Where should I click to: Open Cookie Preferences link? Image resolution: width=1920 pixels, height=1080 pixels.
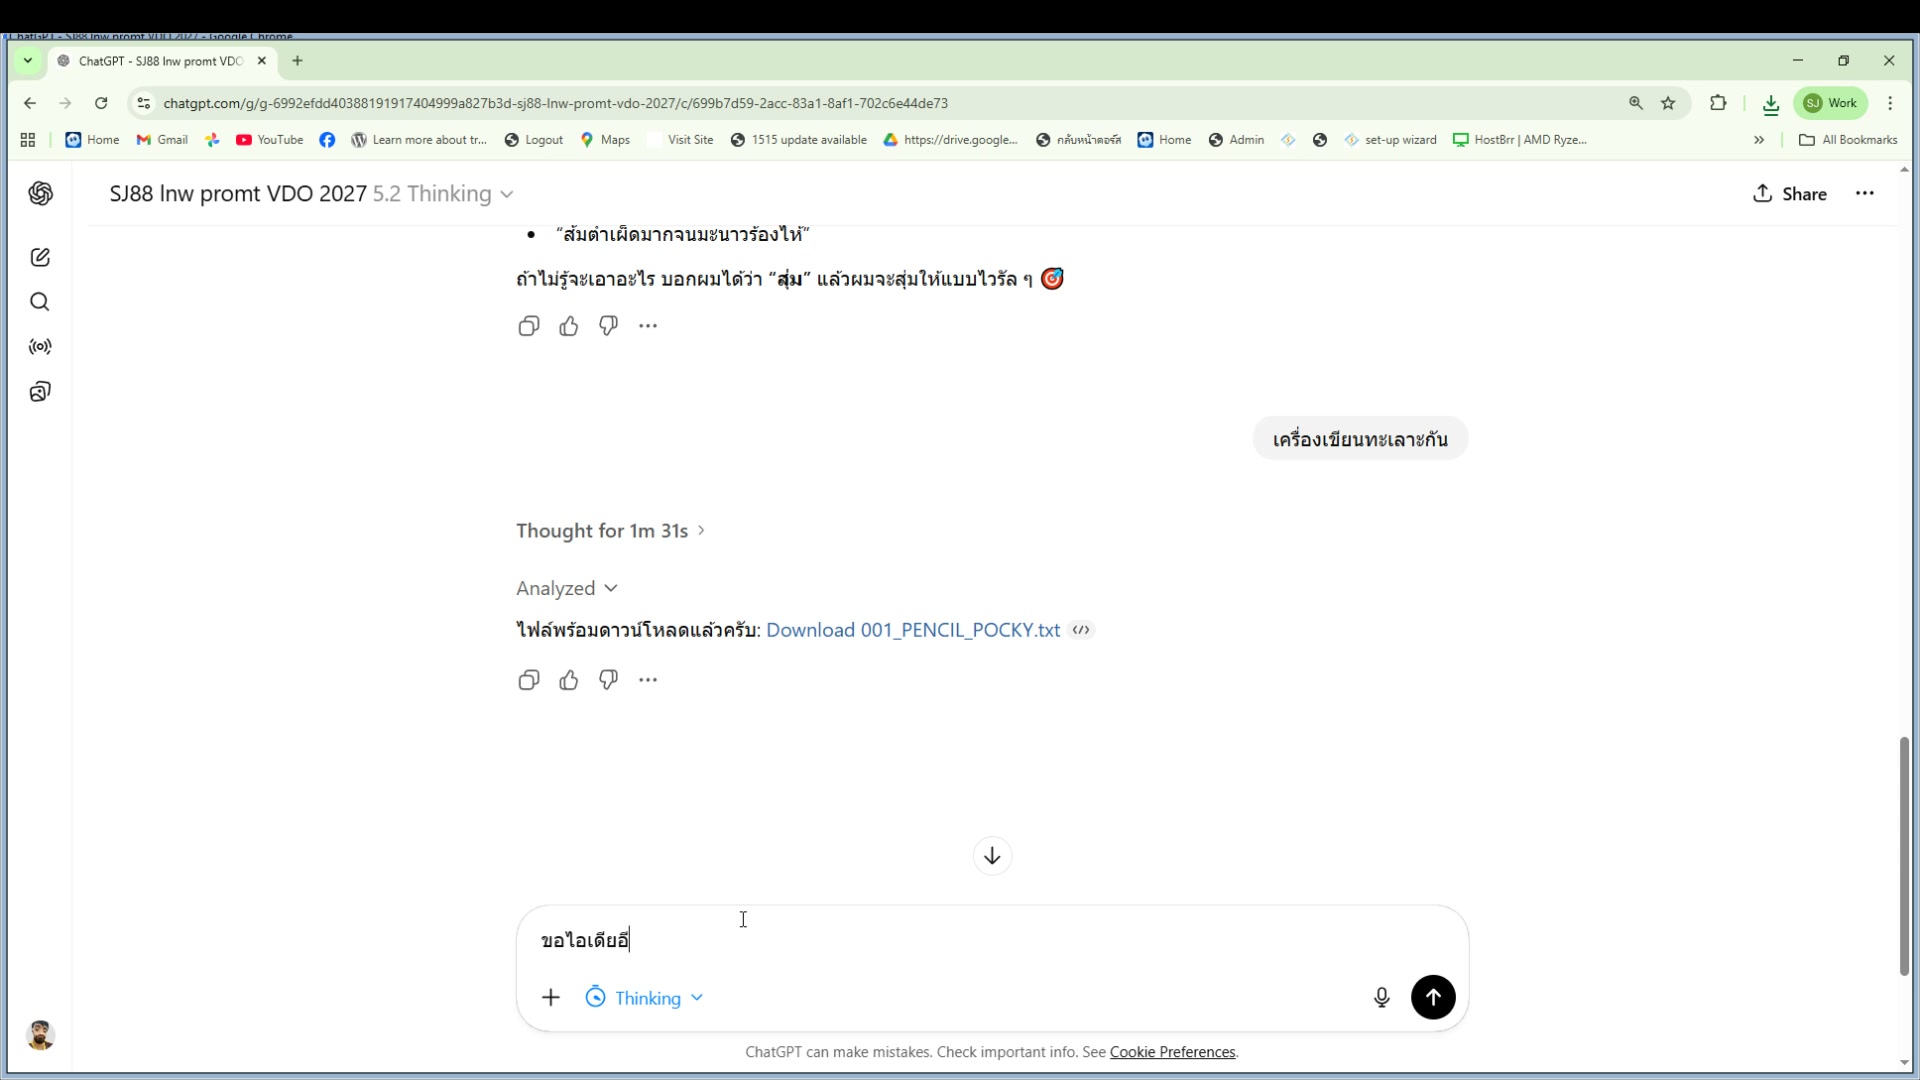tap(1172, 1052)
